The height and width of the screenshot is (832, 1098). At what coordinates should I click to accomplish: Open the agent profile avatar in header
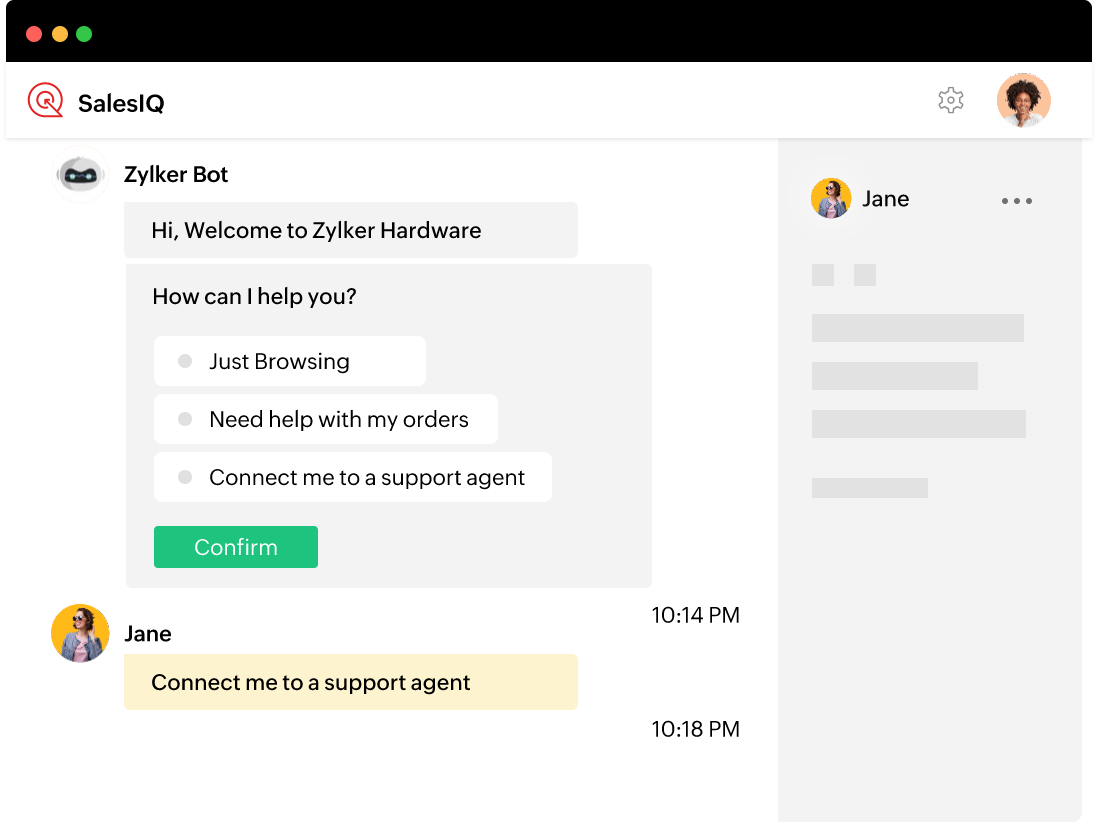click(x=1023, y=100)
